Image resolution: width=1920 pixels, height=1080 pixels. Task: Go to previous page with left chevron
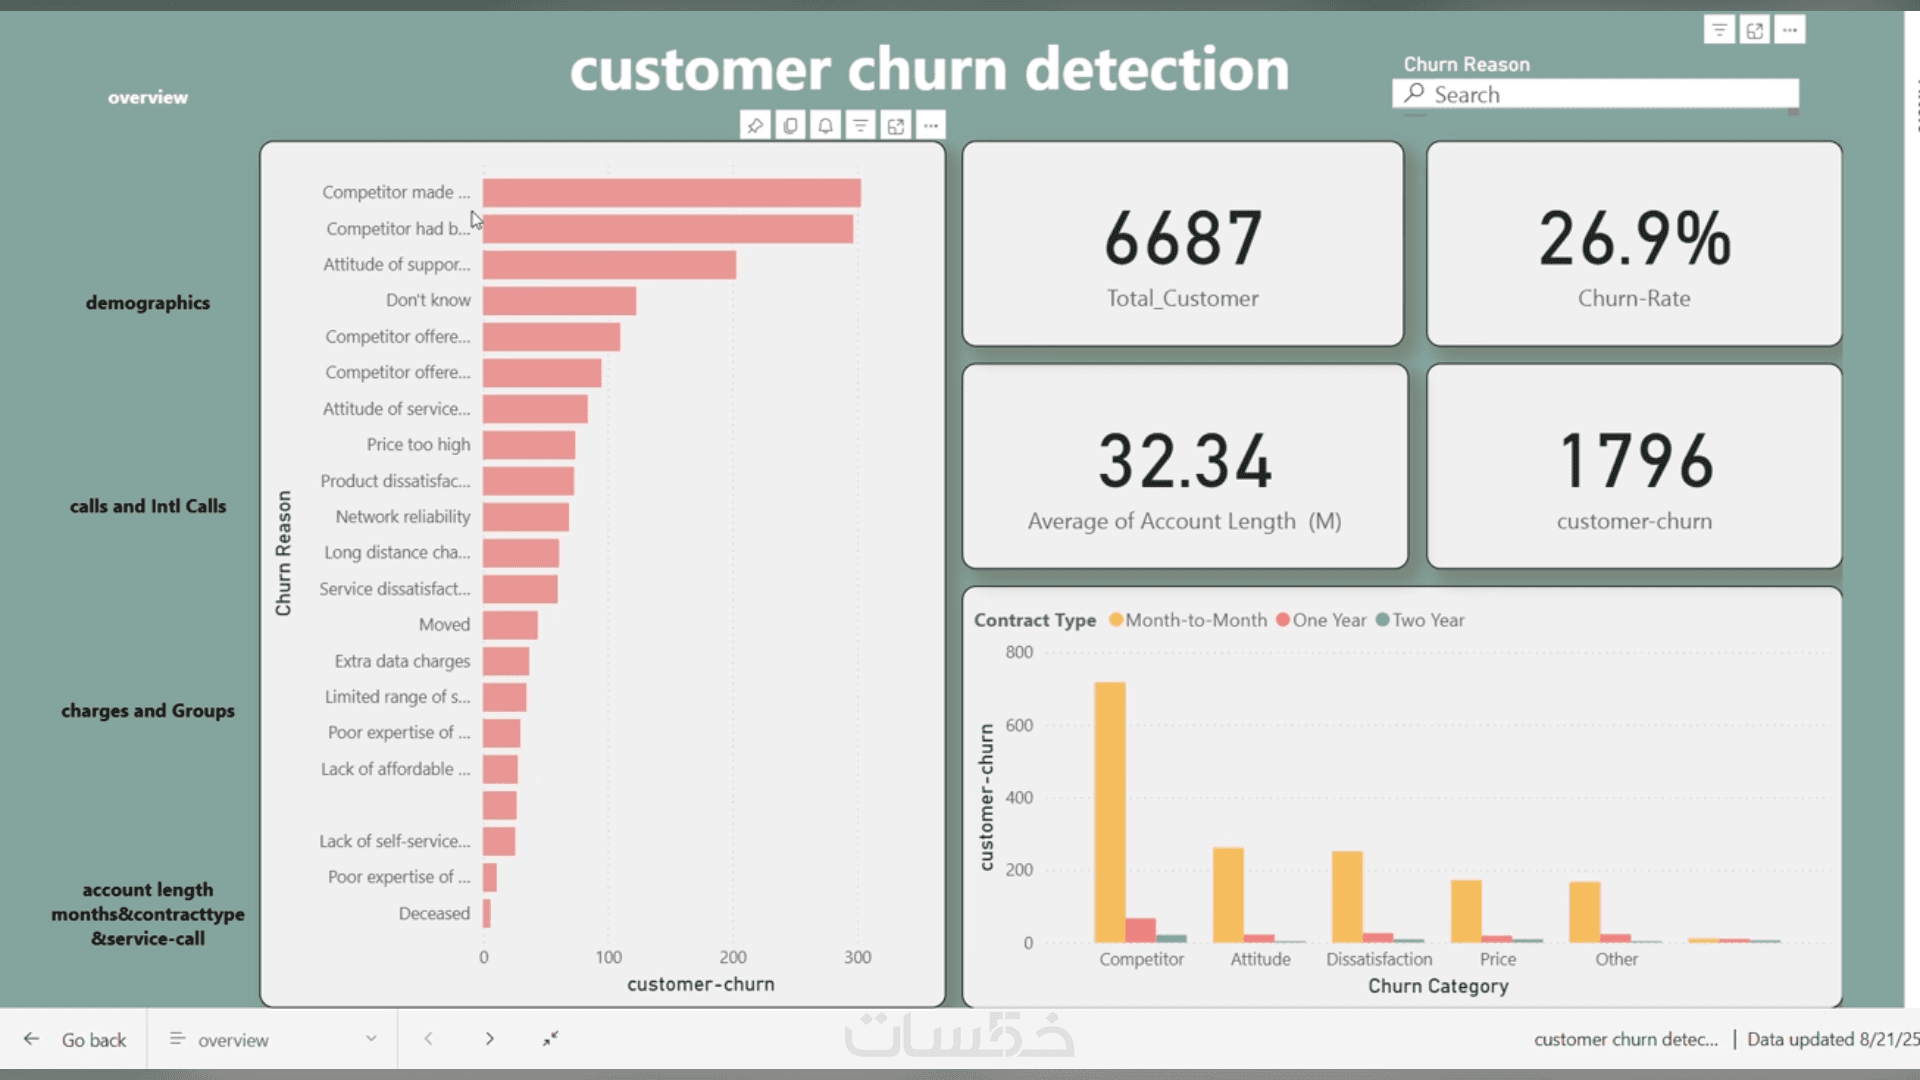pos(428,1039)
